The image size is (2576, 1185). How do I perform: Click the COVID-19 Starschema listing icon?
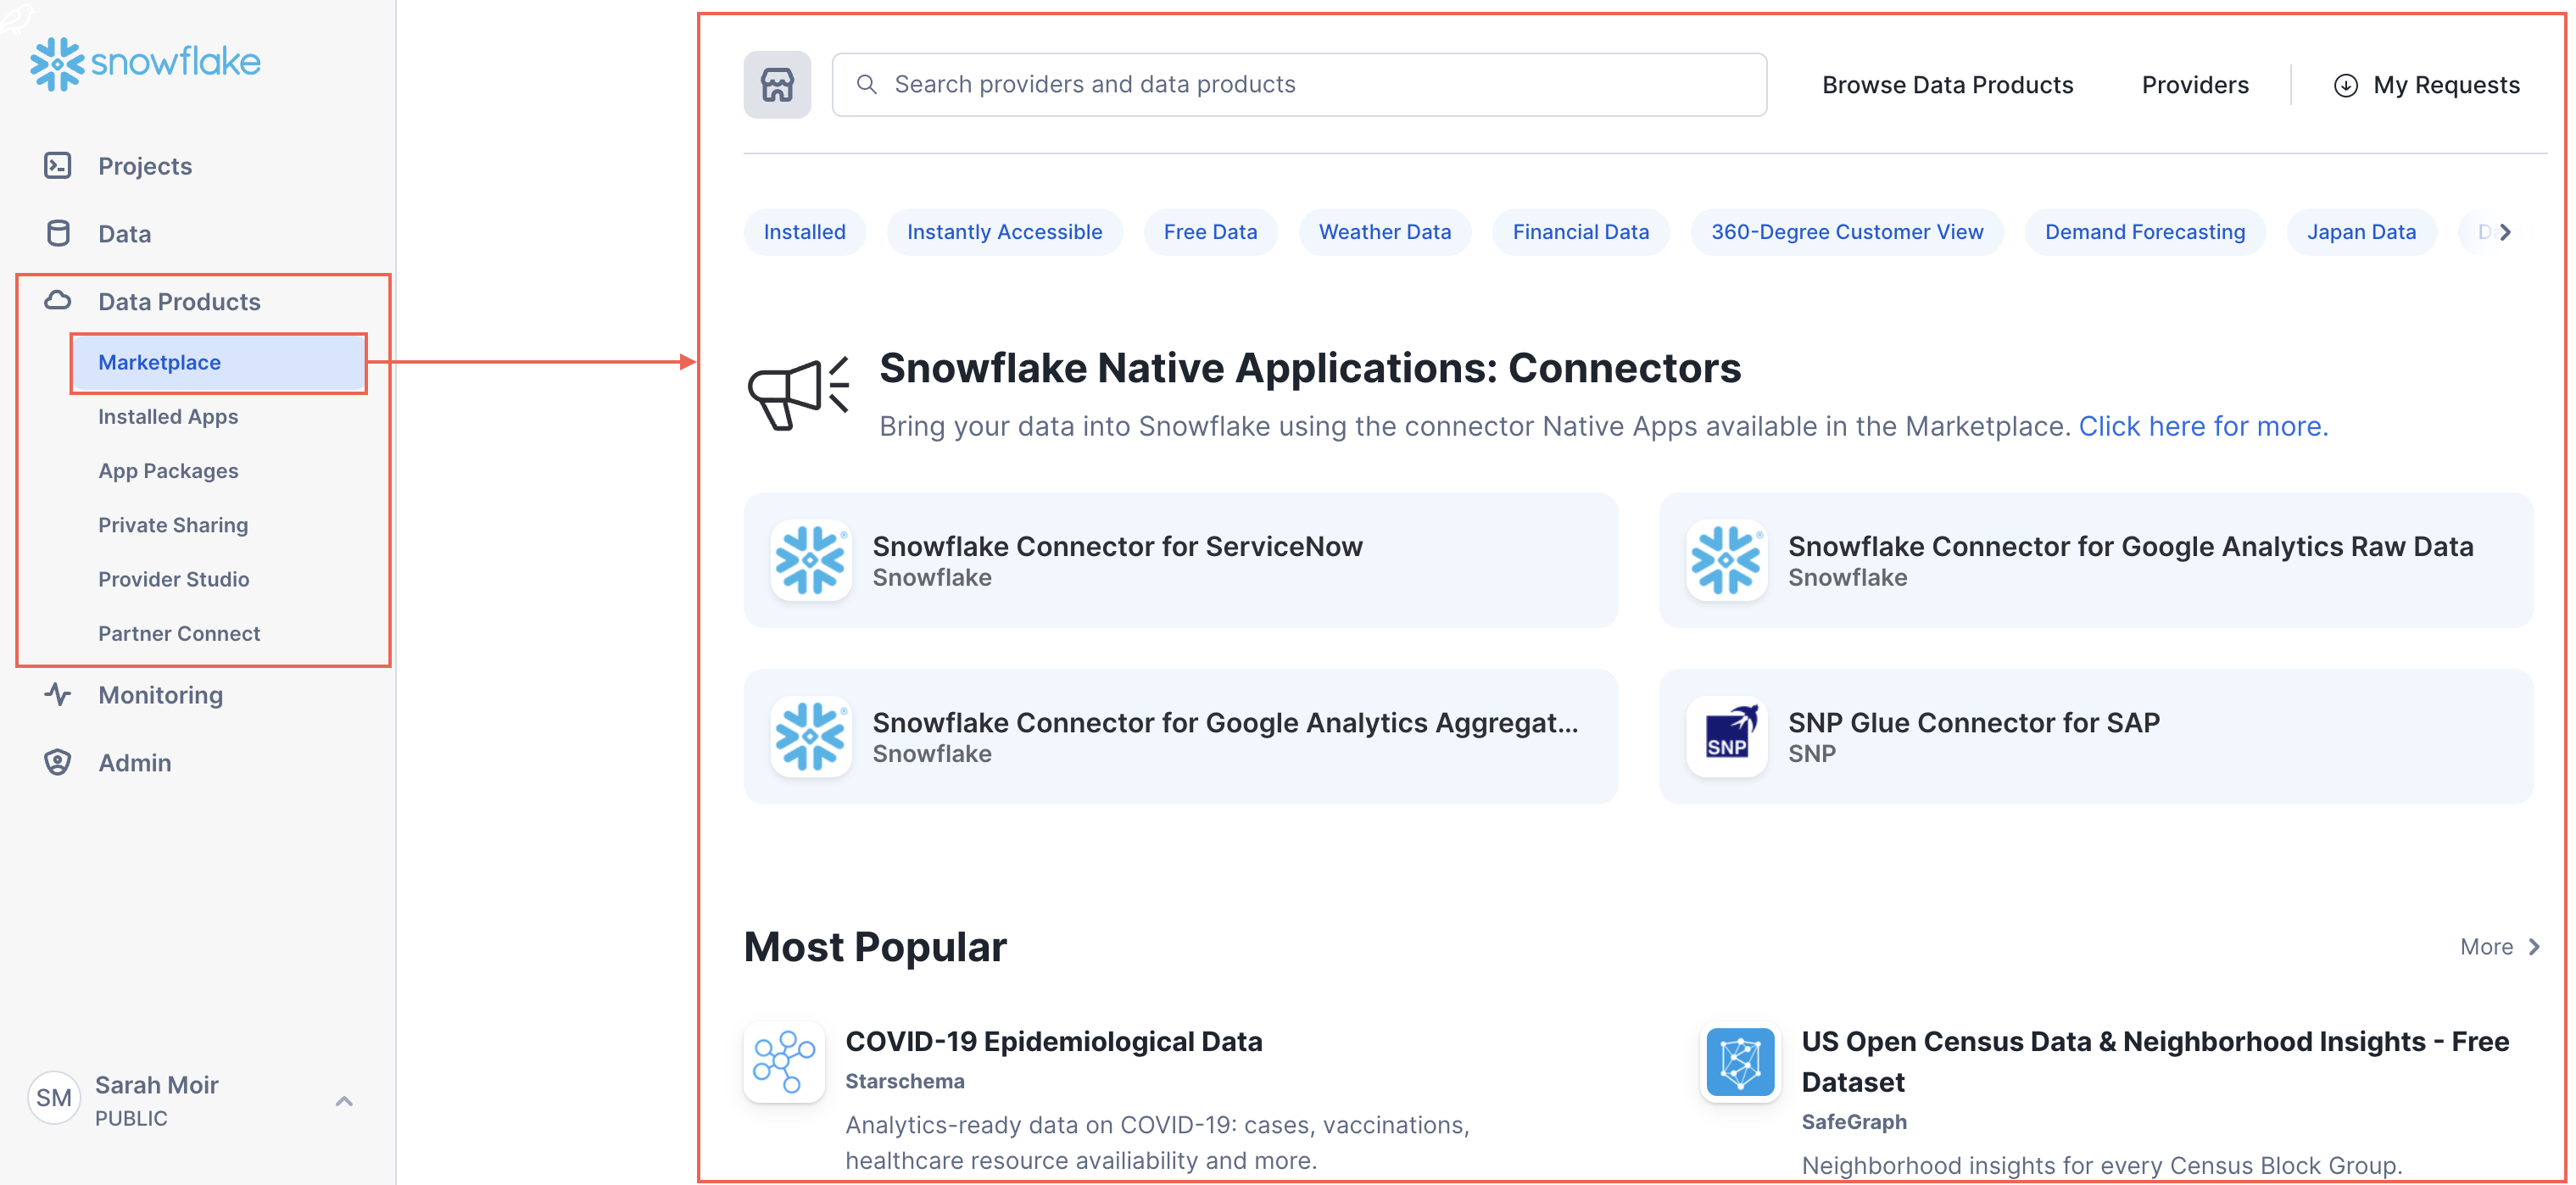(784, 1062)
